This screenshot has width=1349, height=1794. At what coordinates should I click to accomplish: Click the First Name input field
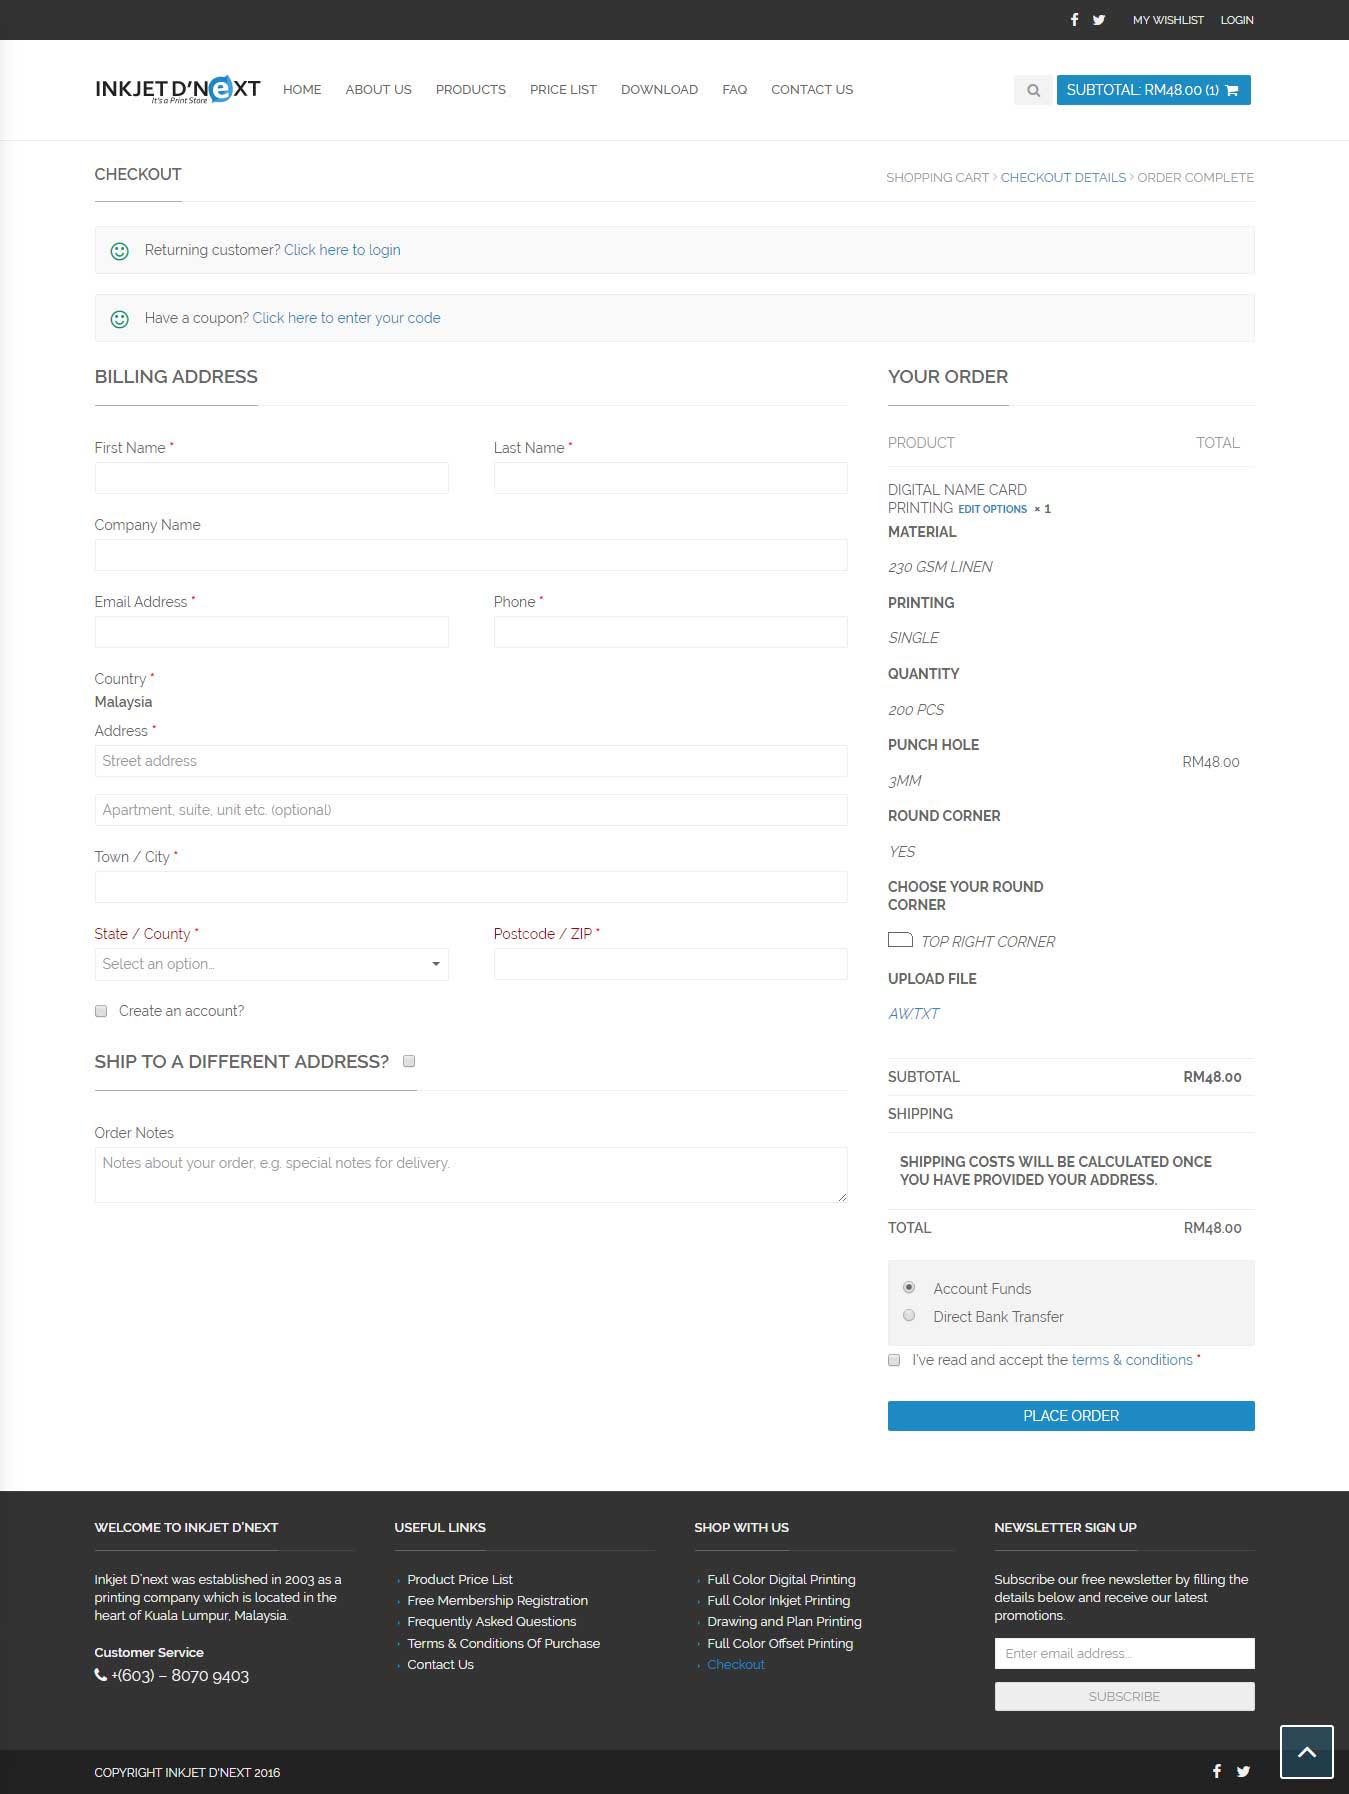[271, 478]
